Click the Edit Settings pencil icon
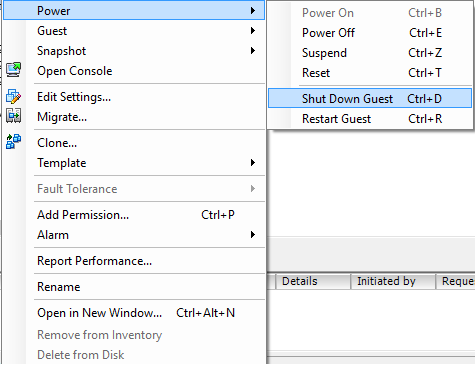 pyautogui.click(x=14, y=96)
